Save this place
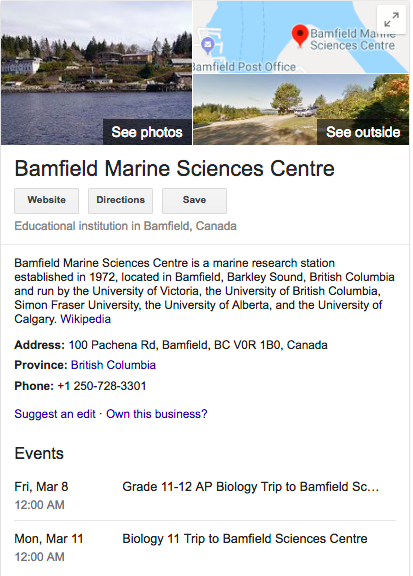The width and height of the screenshot is (413, 576). pos(194,201)
